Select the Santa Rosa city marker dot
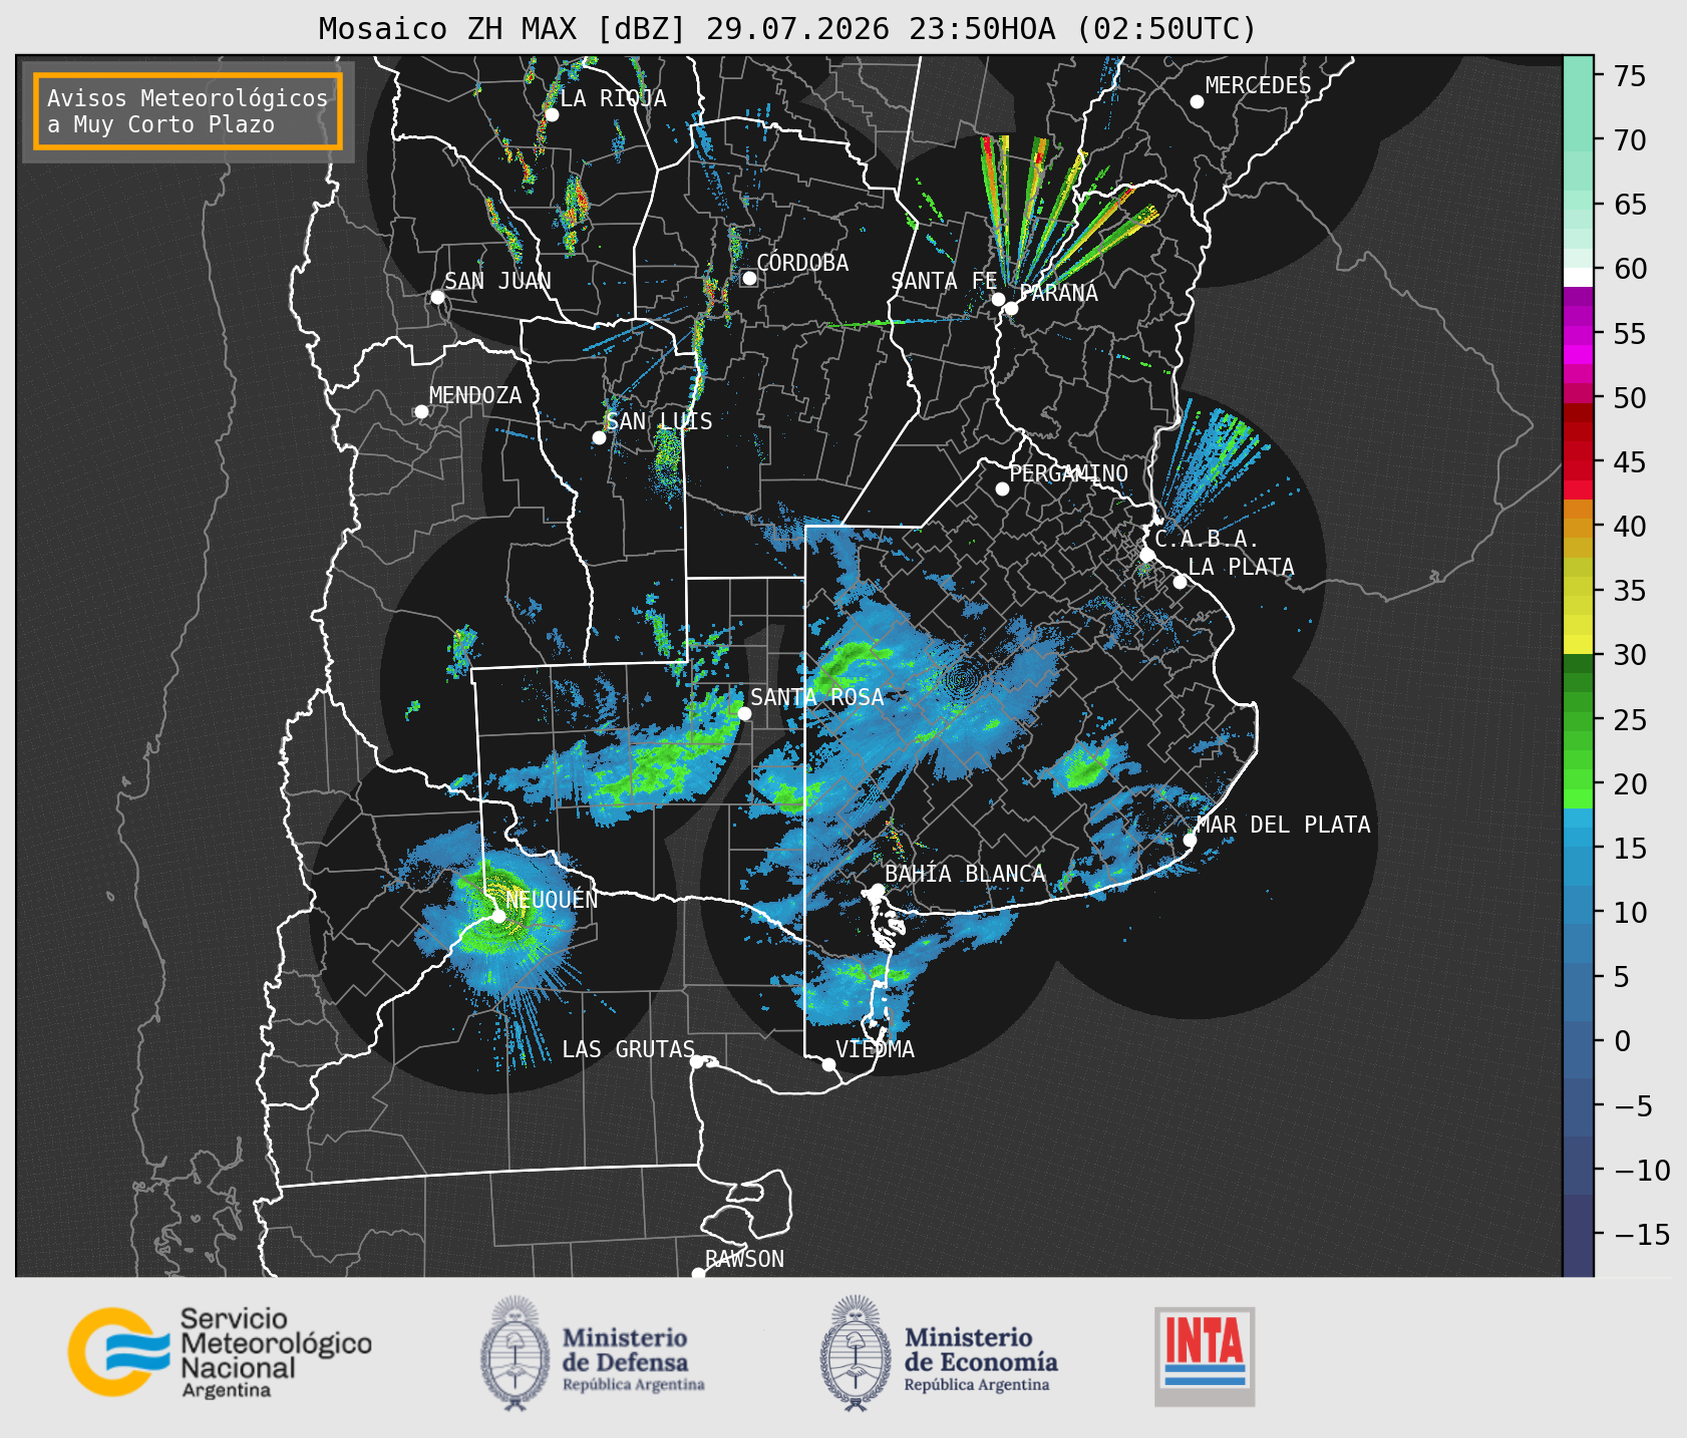 [744, 713]
